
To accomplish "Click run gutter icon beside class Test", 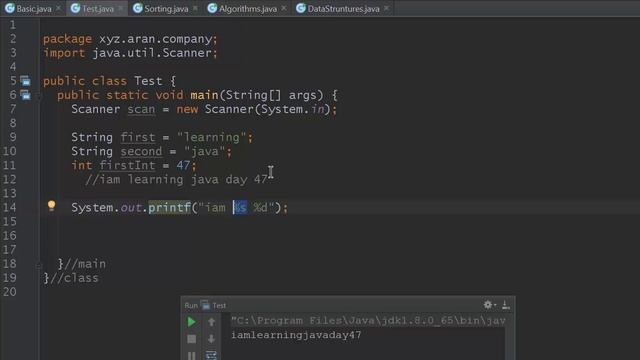I will 25,81.
